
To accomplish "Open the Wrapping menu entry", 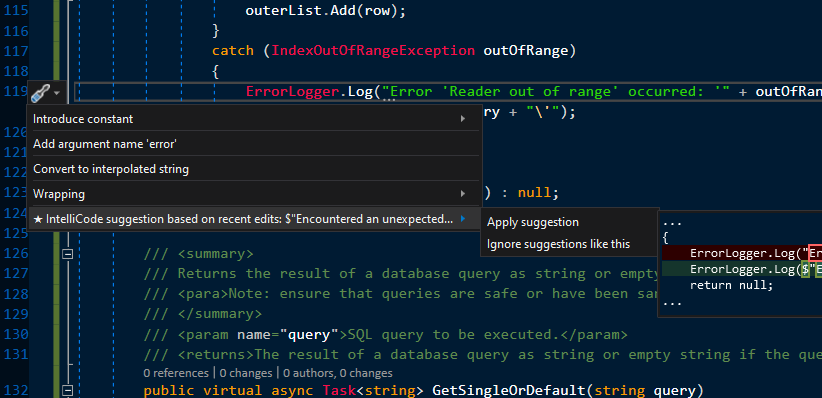I will tap(253, 194).
